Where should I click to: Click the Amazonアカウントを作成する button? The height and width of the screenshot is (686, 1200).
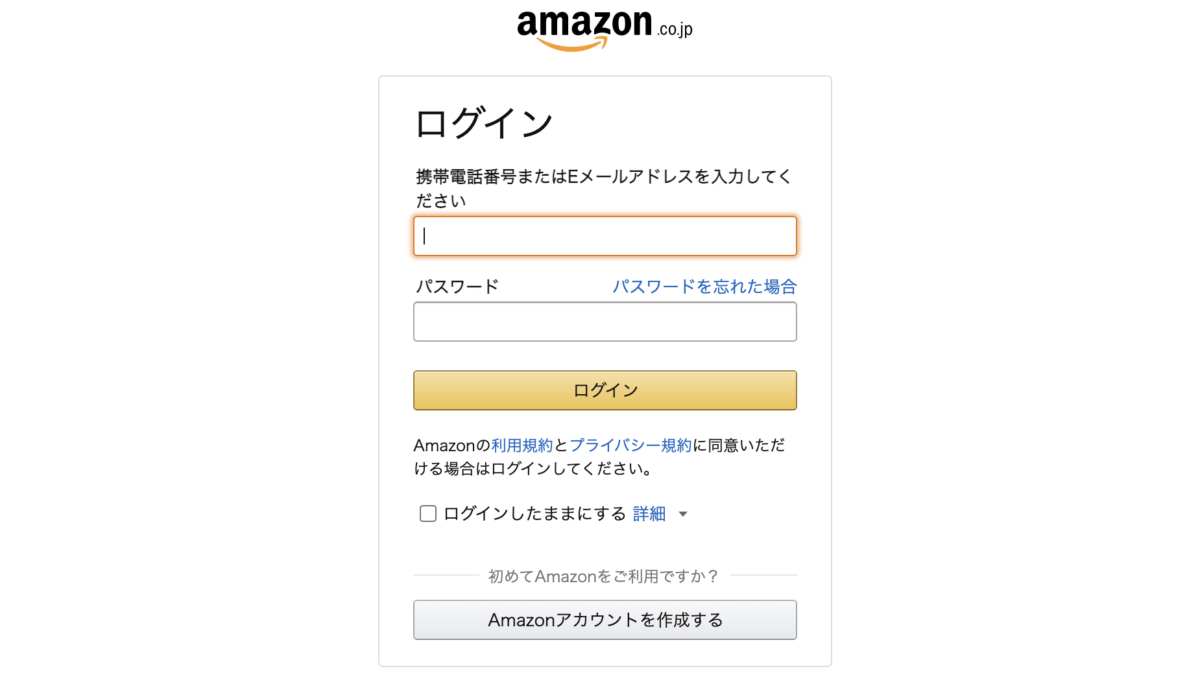pos(605,620)
